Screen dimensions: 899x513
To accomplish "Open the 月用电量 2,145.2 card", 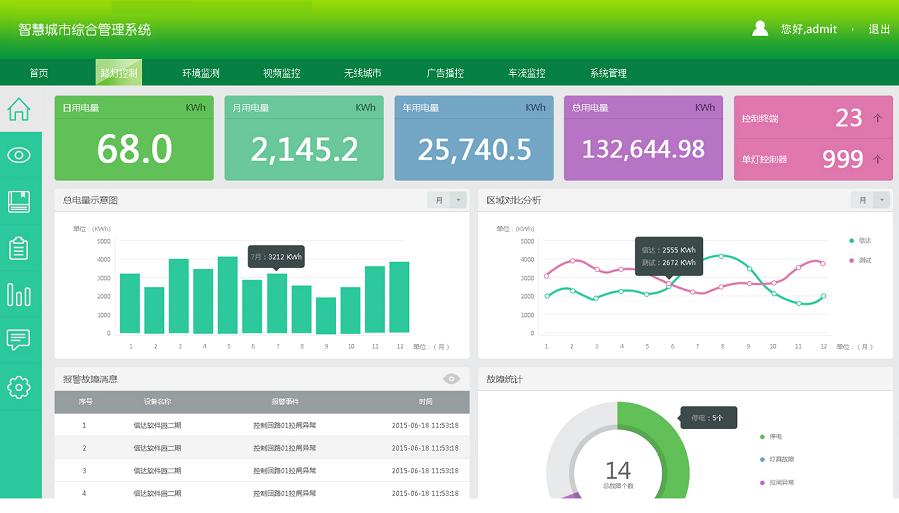I will click(x=304, y=138).
